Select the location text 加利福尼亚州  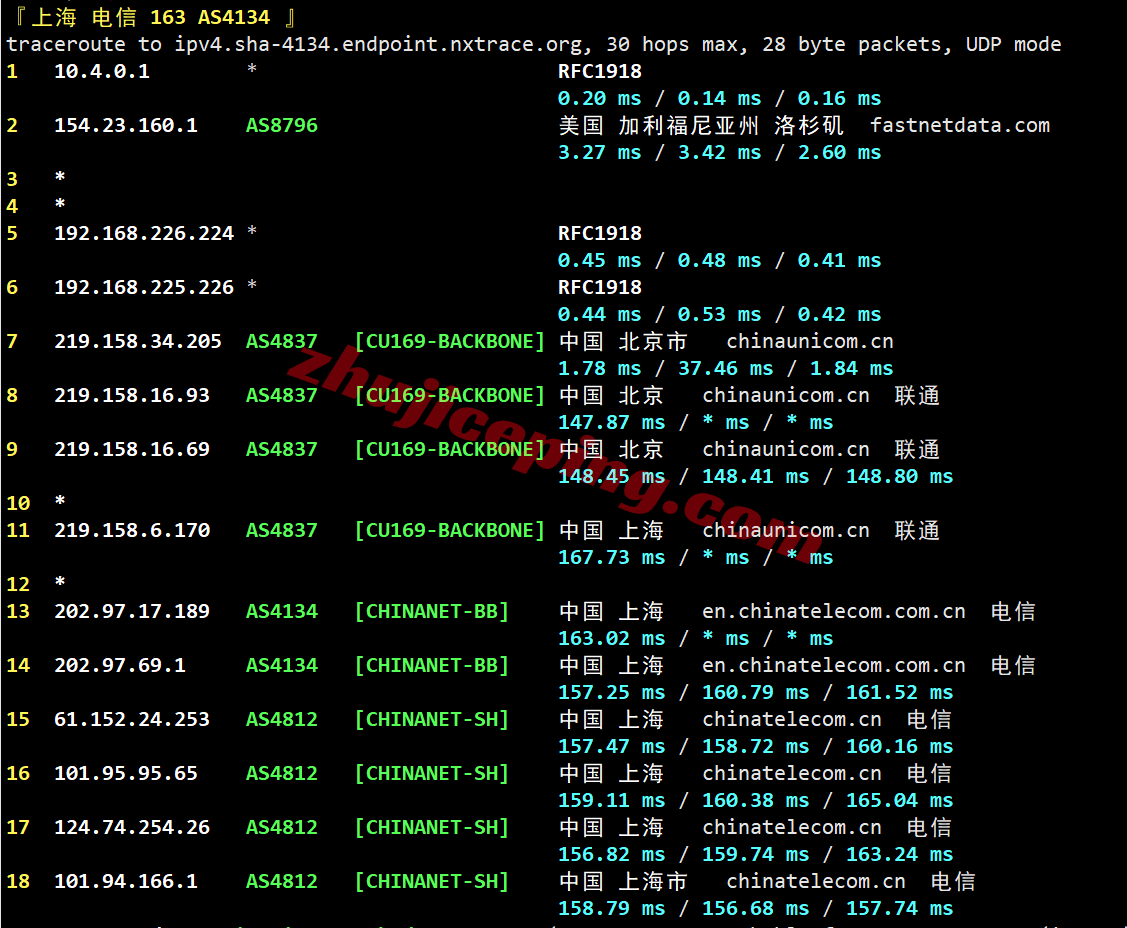point(689,125)
